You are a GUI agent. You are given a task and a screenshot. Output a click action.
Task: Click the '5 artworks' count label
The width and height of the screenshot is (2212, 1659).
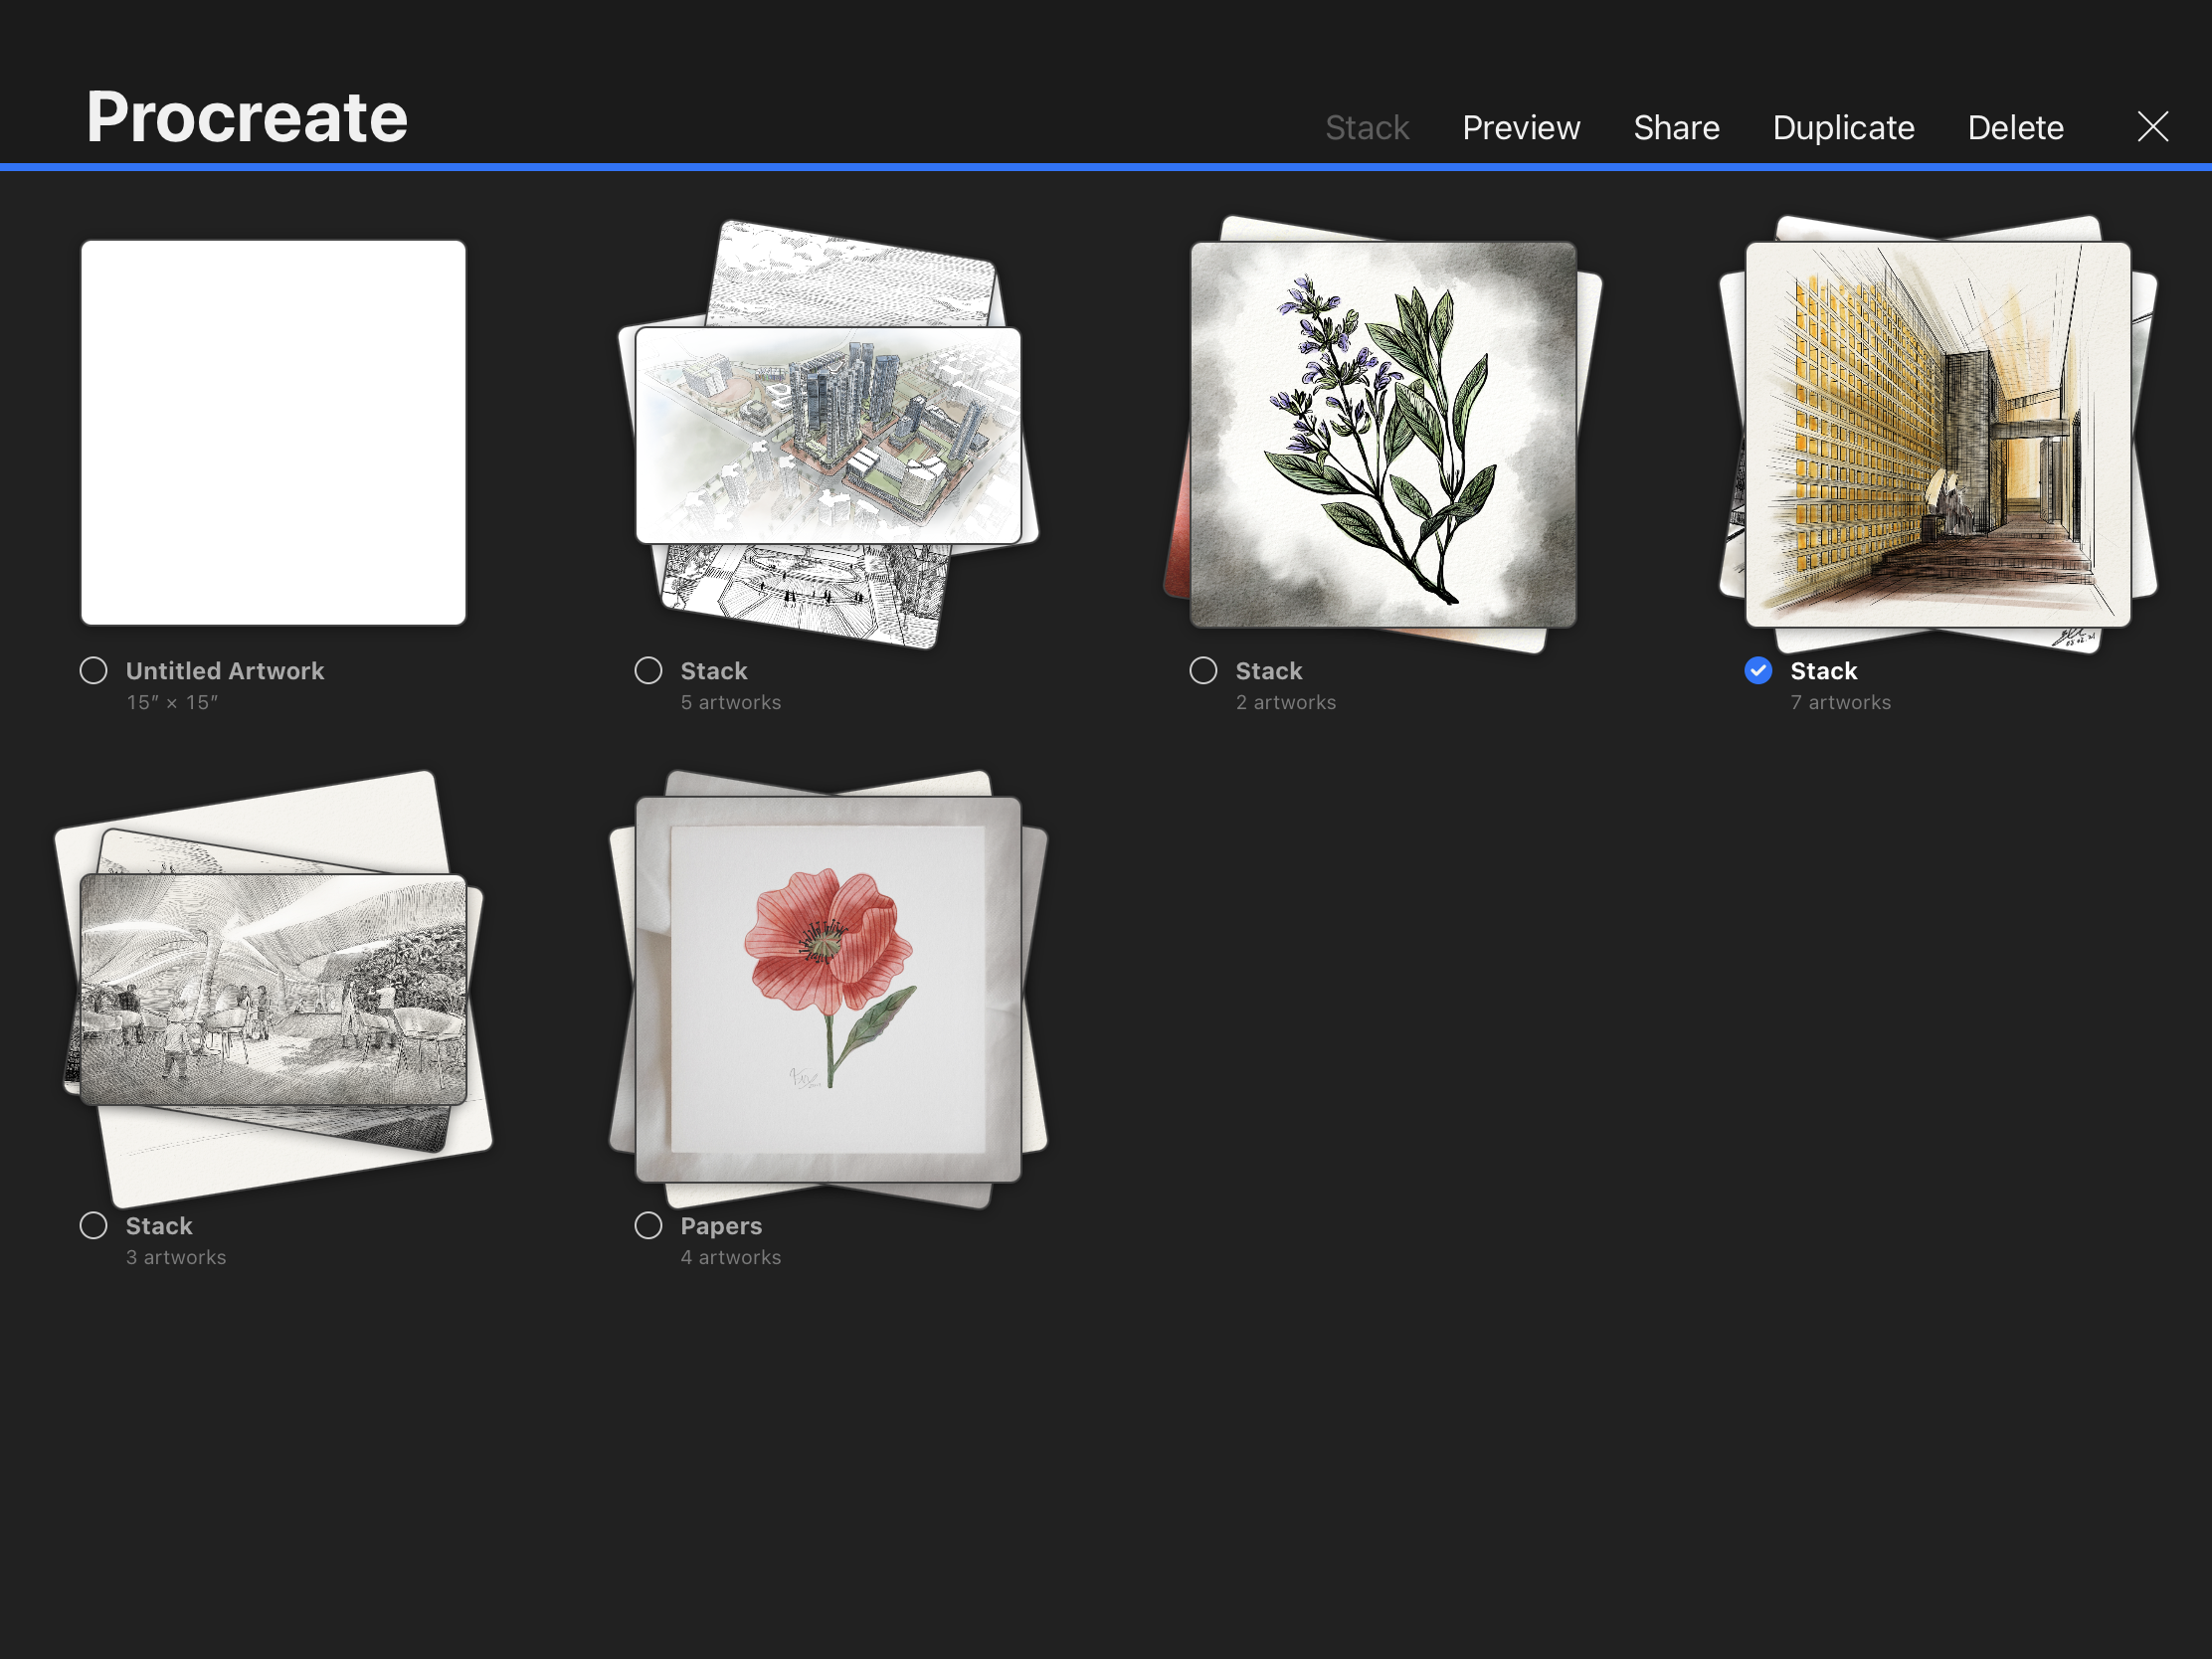tap(731, 702)
